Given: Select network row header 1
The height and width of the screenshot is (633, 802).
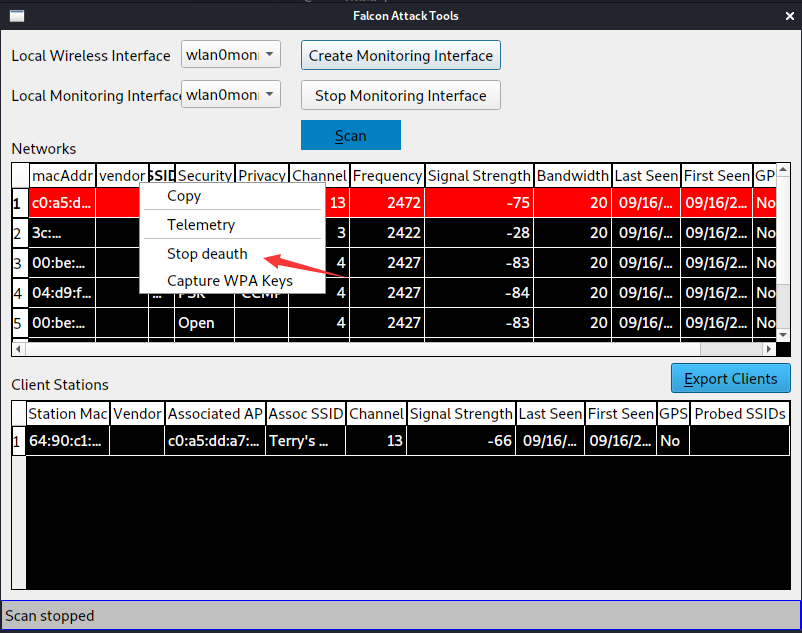Looking at the screenshot, I should pos(19,203).
